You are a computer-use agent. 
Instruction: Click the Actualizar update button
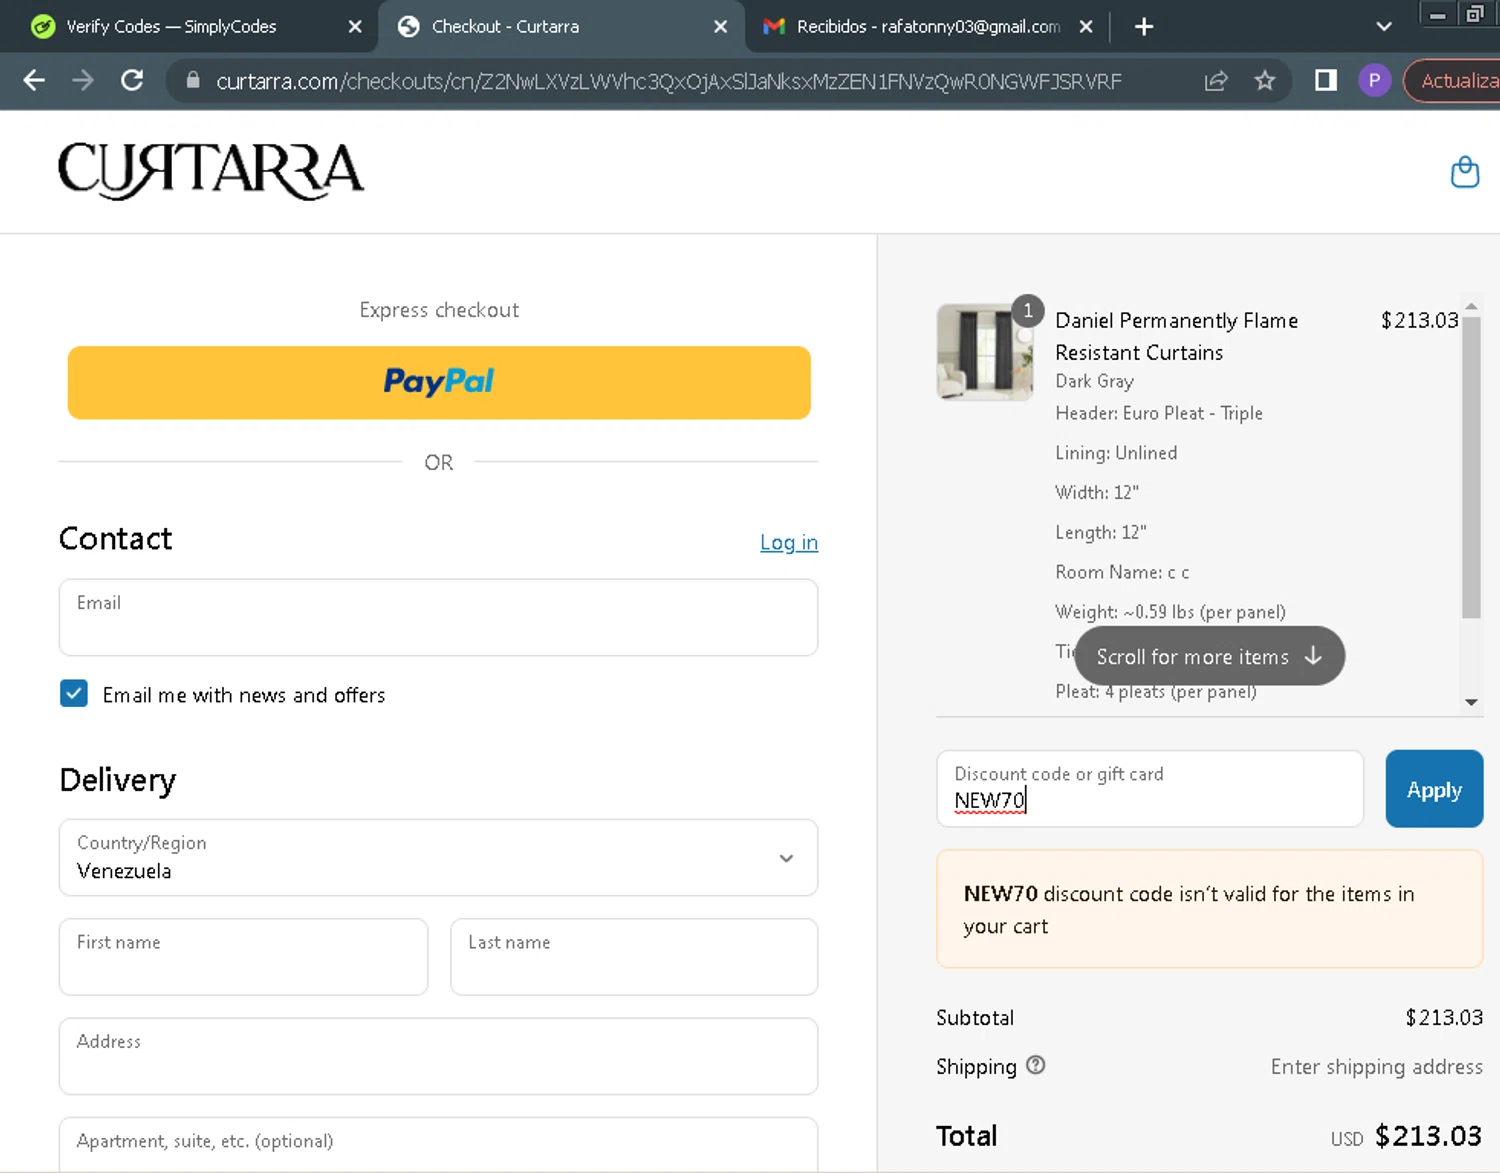tap(1454, 81)
